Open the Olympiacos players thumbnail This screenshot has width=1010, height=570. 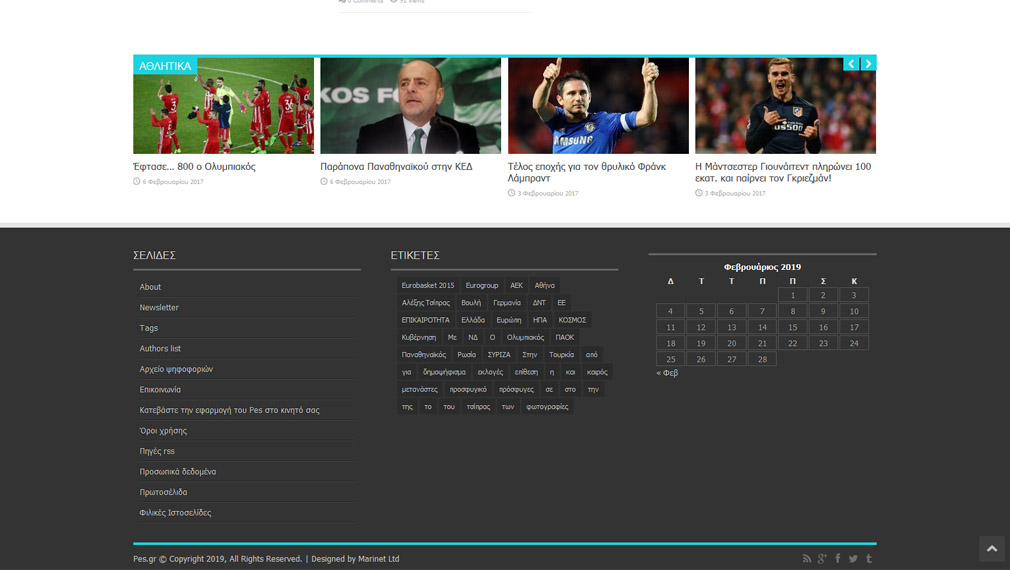224,106
